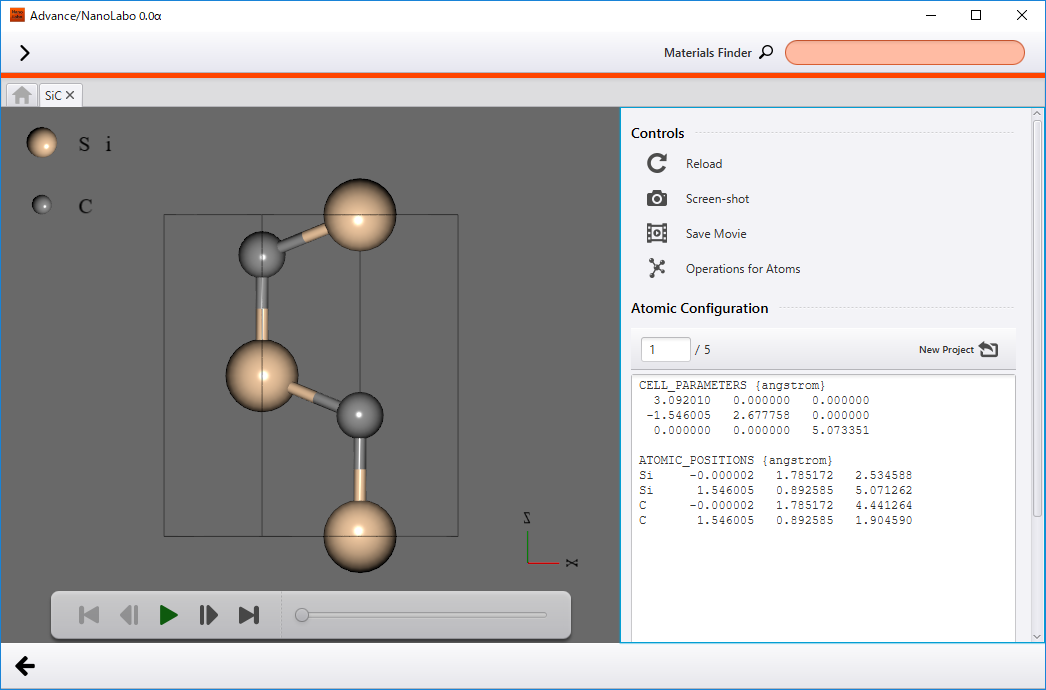Step back one frame
The image size is (1046, 690).
[x=129, y=615]
